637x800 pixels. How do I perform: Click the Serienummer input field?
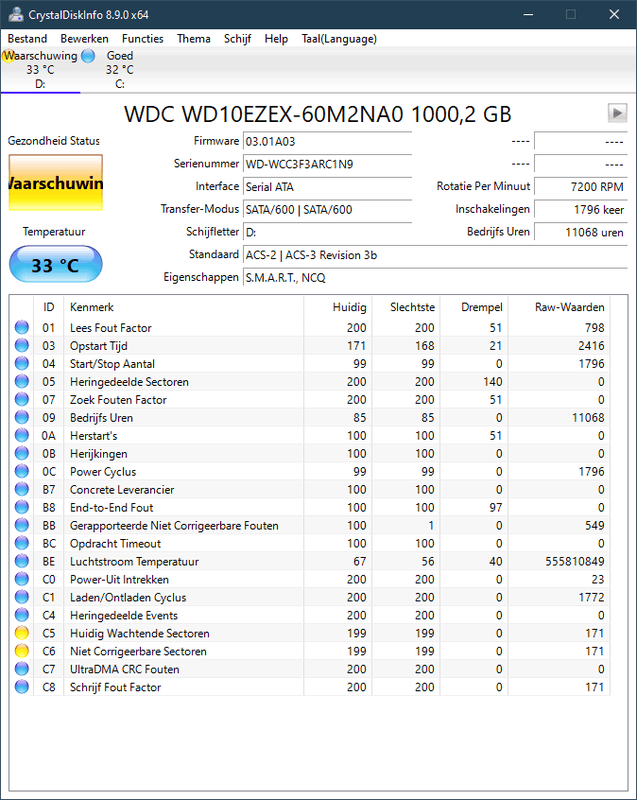point(327,163)
